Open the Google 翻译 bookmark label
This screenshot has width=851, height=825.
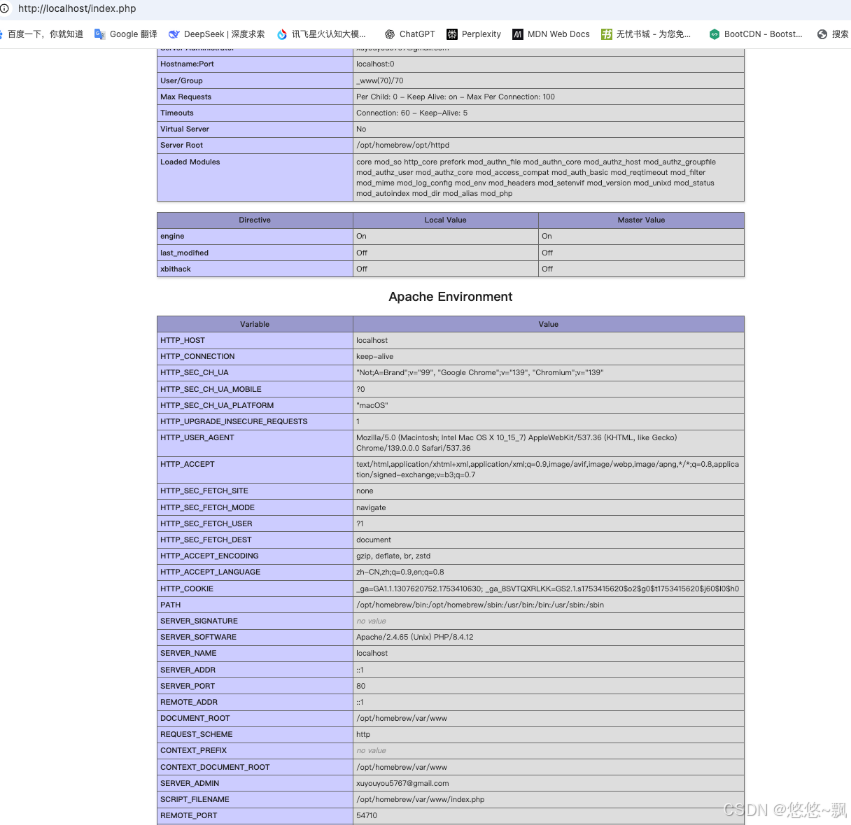coord(134,34)
